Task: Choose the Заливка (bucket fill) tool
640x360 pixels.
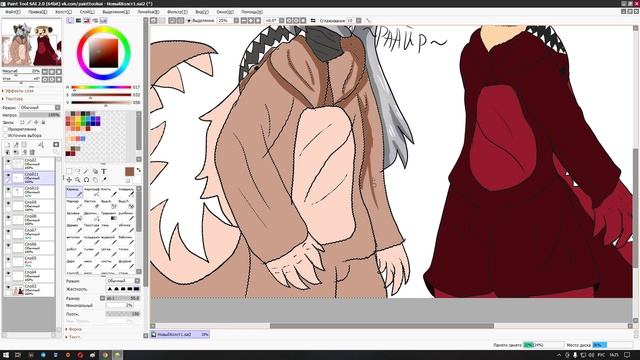Action: click(74, 216)
